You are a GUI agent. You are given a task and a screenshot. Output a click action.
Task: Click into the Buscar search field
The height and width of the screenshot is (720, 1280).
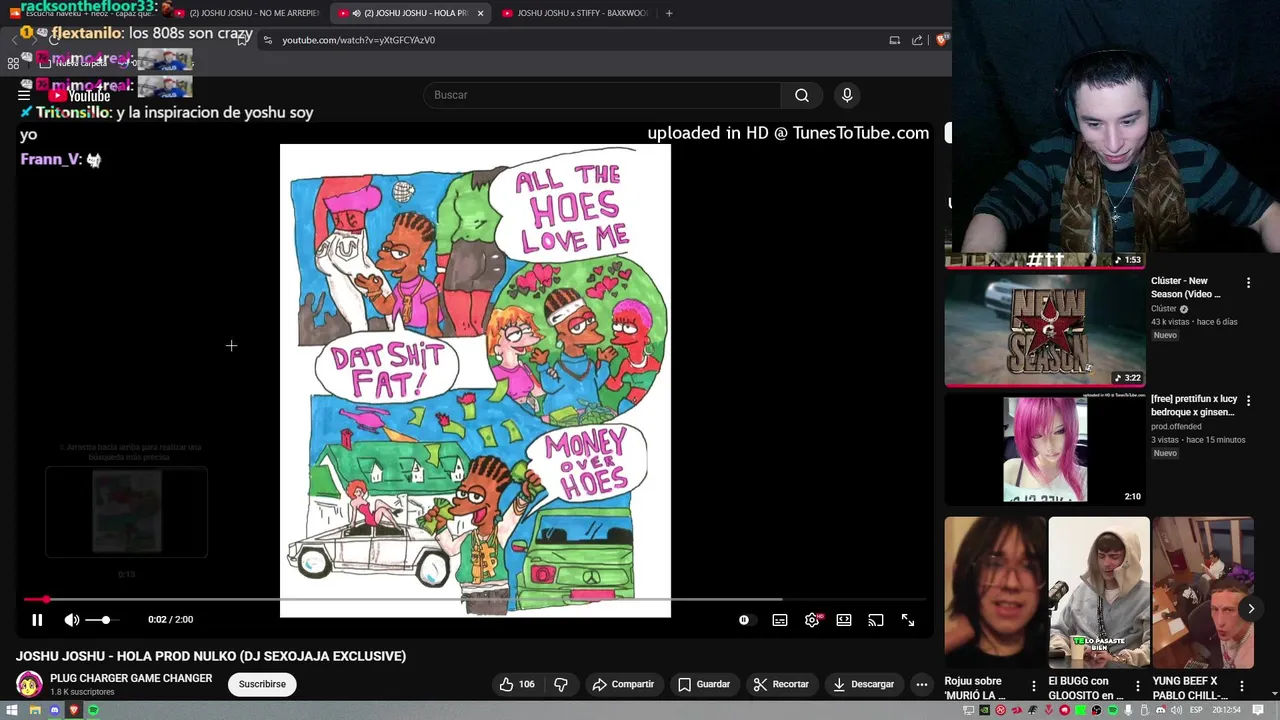point(603,95)
